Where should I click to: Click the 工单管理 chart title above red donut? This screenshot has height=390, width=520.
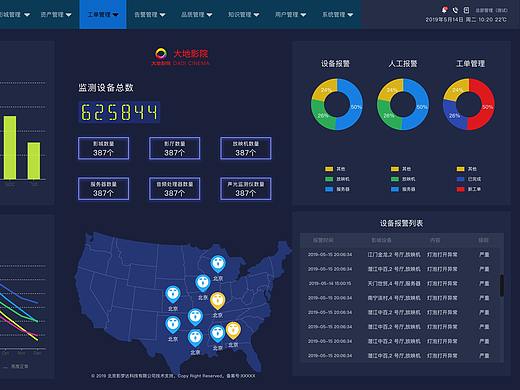[470, 63]
